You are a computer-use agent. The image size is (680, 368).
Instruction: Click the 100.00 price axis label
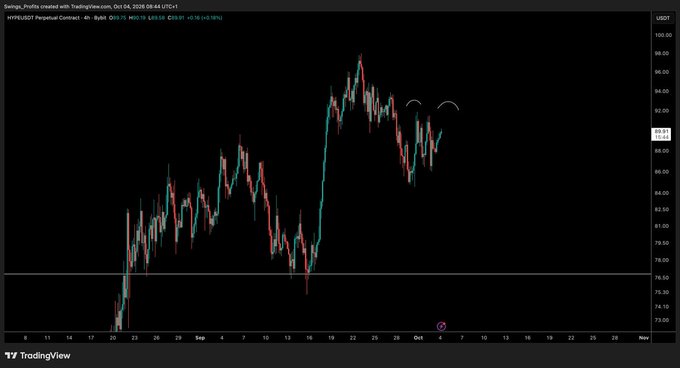coord(663,35)
